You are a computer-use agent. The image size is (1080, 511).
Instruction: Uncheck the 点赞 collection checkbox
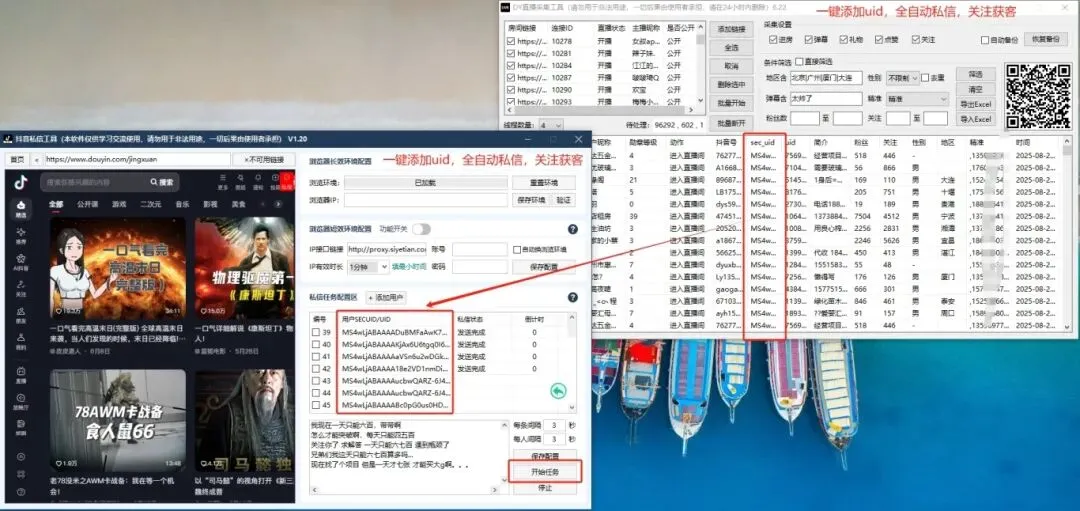(x=880, y=39)
